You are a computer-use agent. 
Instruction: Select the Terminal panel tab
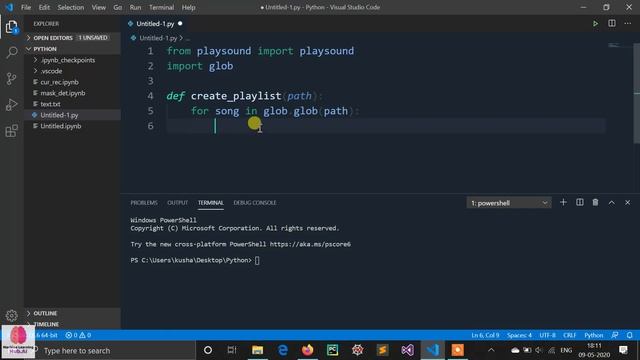(x=211, y=203)
